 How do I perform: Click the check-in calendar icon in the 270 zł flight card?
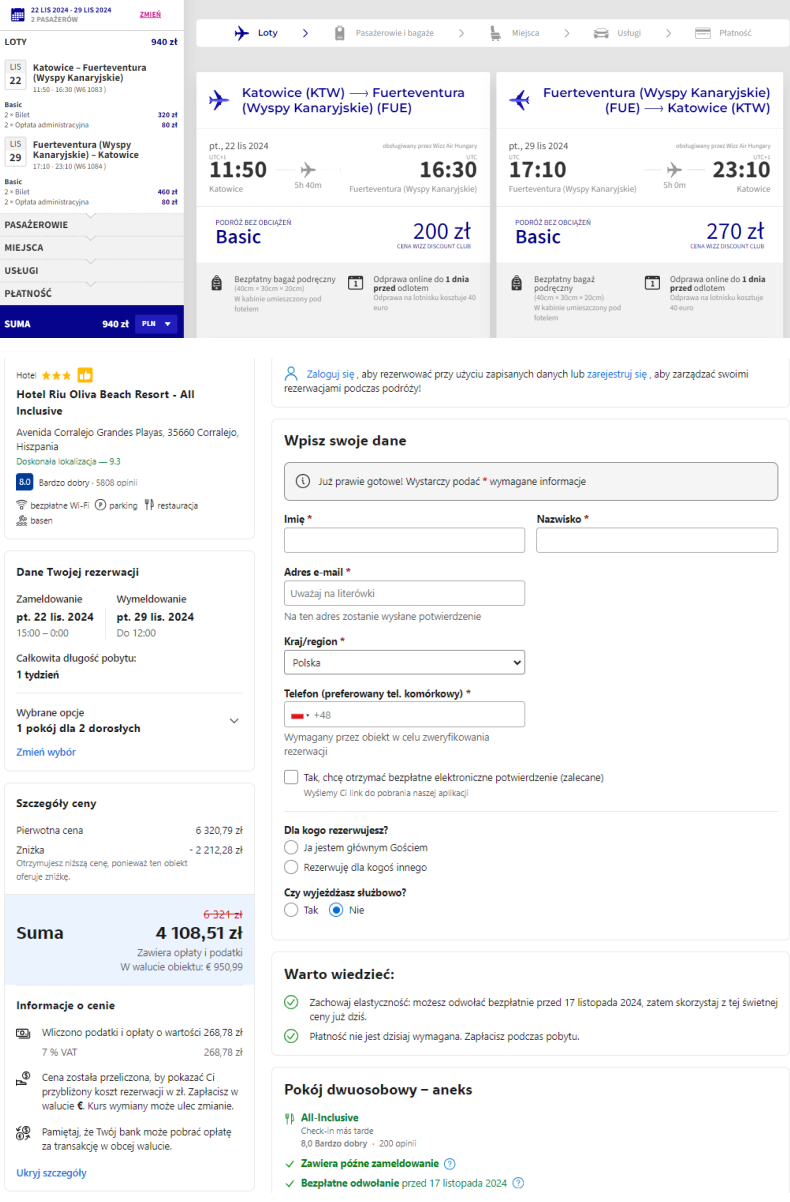click(x=653, y=282)
